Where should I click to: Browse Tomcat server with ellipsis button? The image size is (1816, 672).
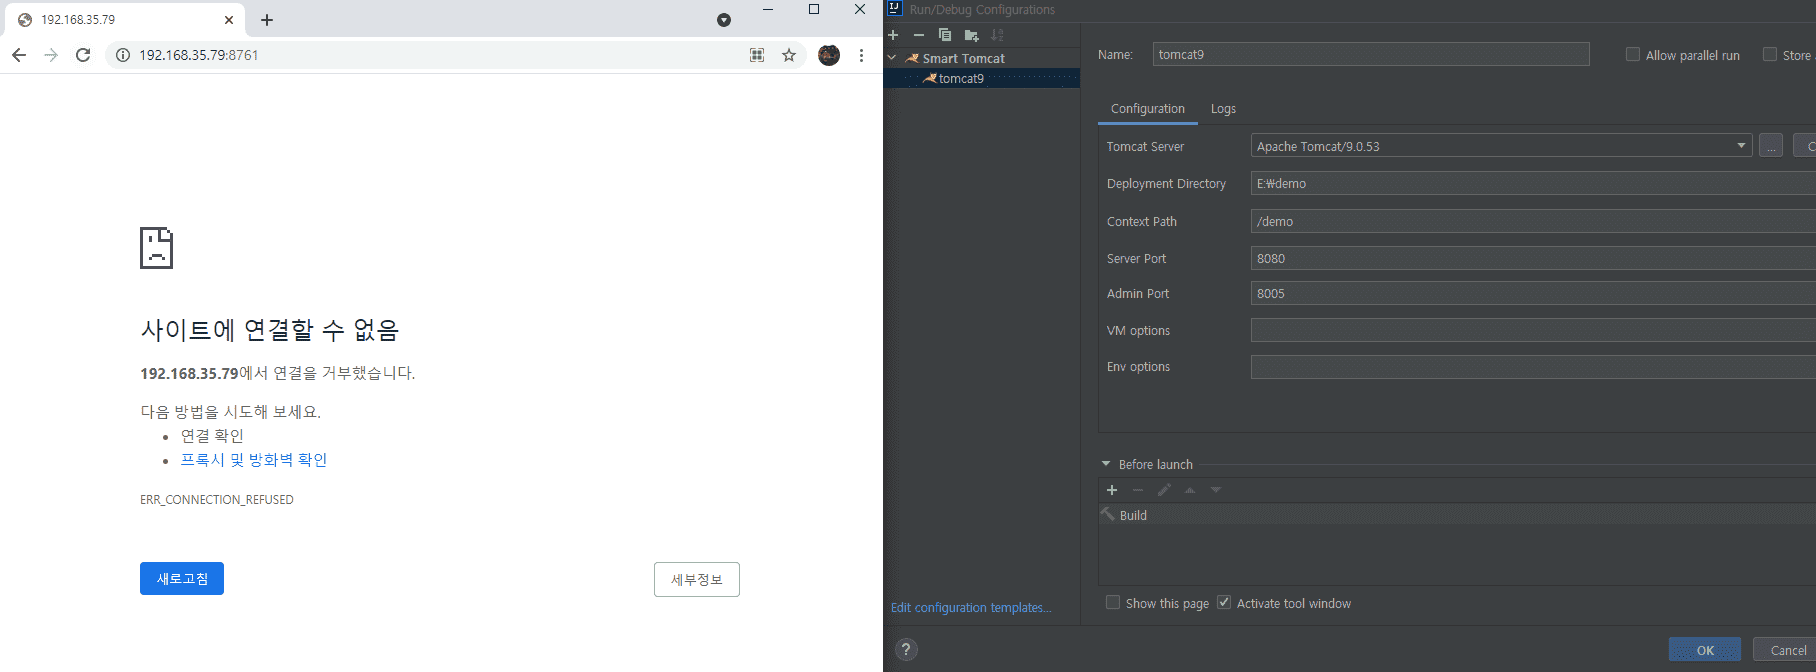tap(1771, 146)
